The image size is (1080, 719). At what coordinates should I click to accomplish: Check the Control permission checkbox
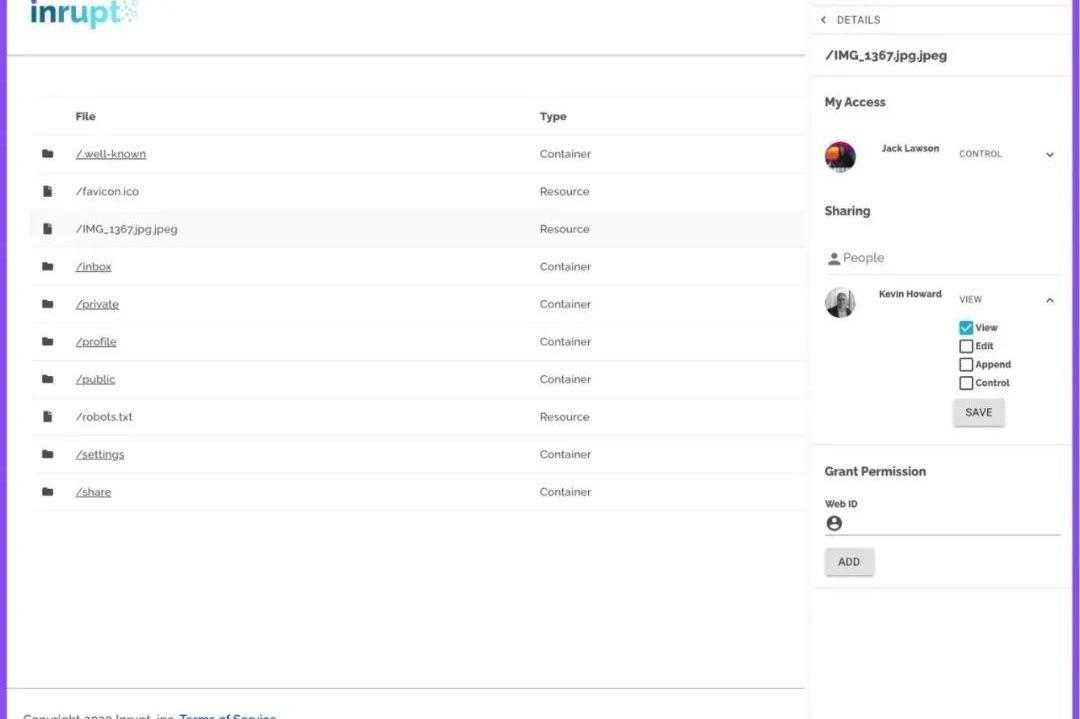[966, 383]
